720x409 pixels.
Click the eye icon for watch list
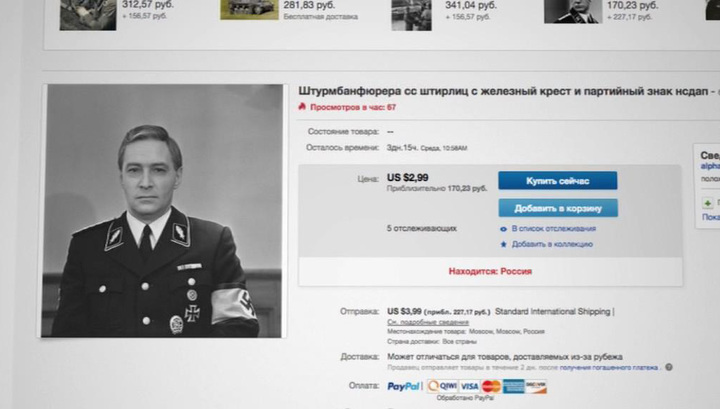click(503, 229)
